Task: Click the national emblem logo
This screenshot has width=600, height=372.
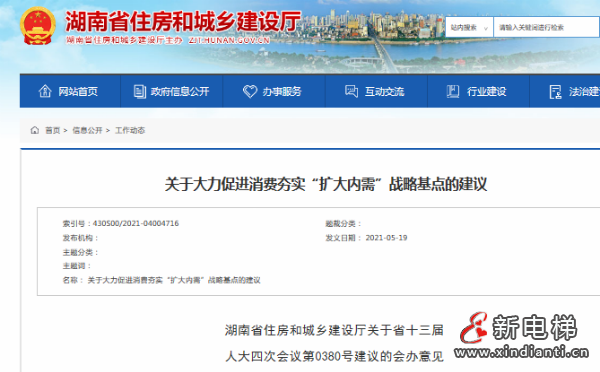Action: click(x=38, y=25)
